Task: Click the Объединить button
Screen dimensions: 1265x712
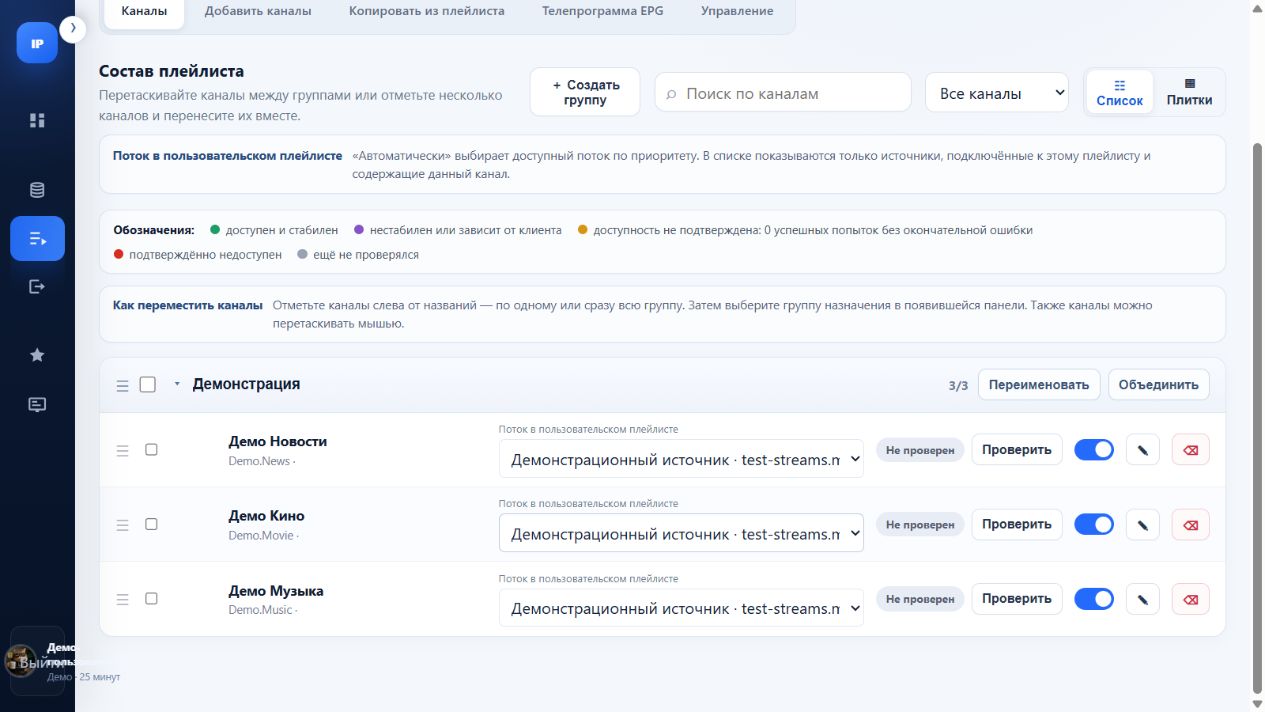Action: pyautogui.click(x=1158, y=385)
